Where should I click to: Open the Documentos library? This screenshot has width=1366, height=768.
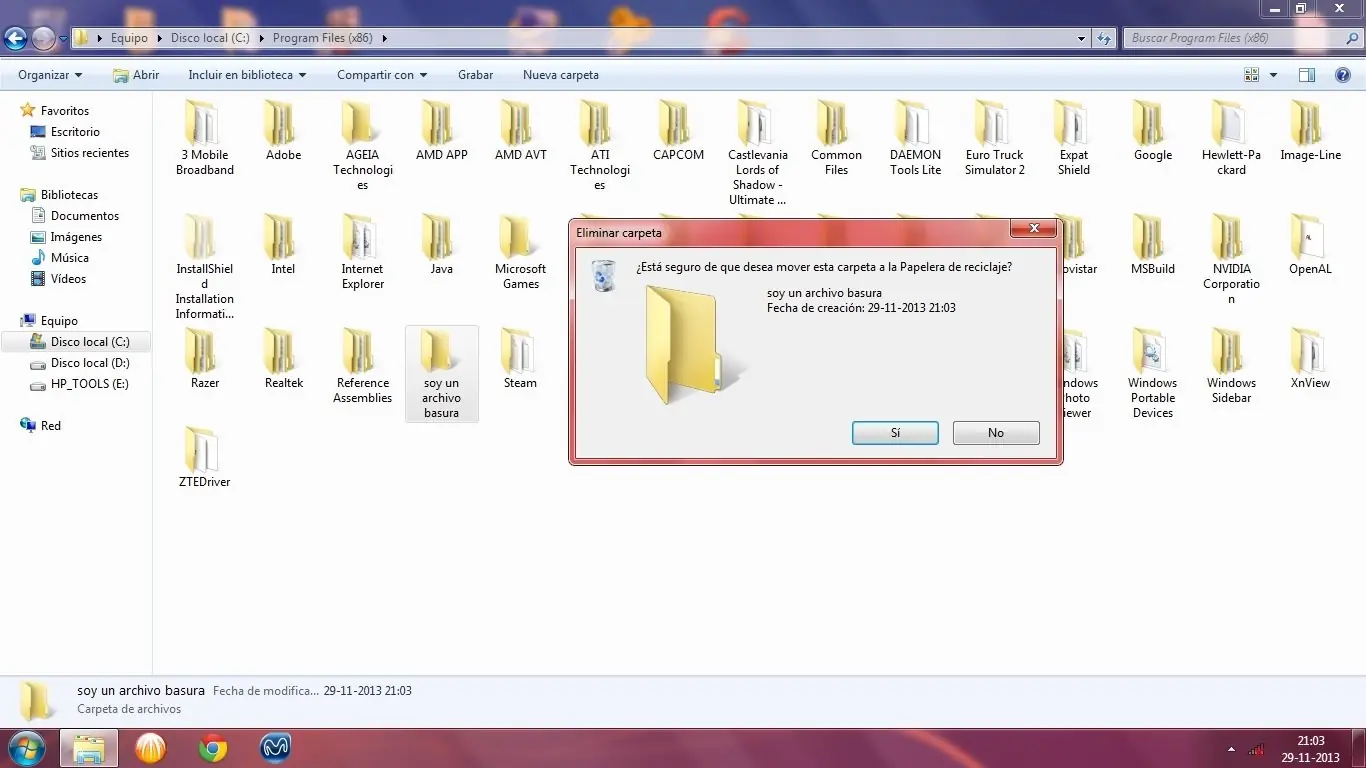point(85,216)
